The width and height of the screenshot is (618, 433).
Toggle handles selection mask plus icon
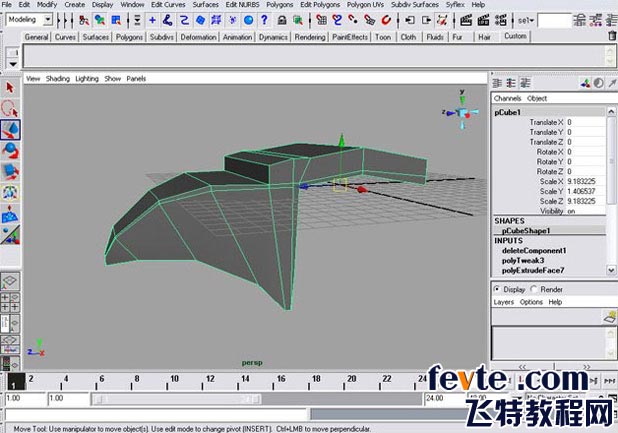click(152, 20)
